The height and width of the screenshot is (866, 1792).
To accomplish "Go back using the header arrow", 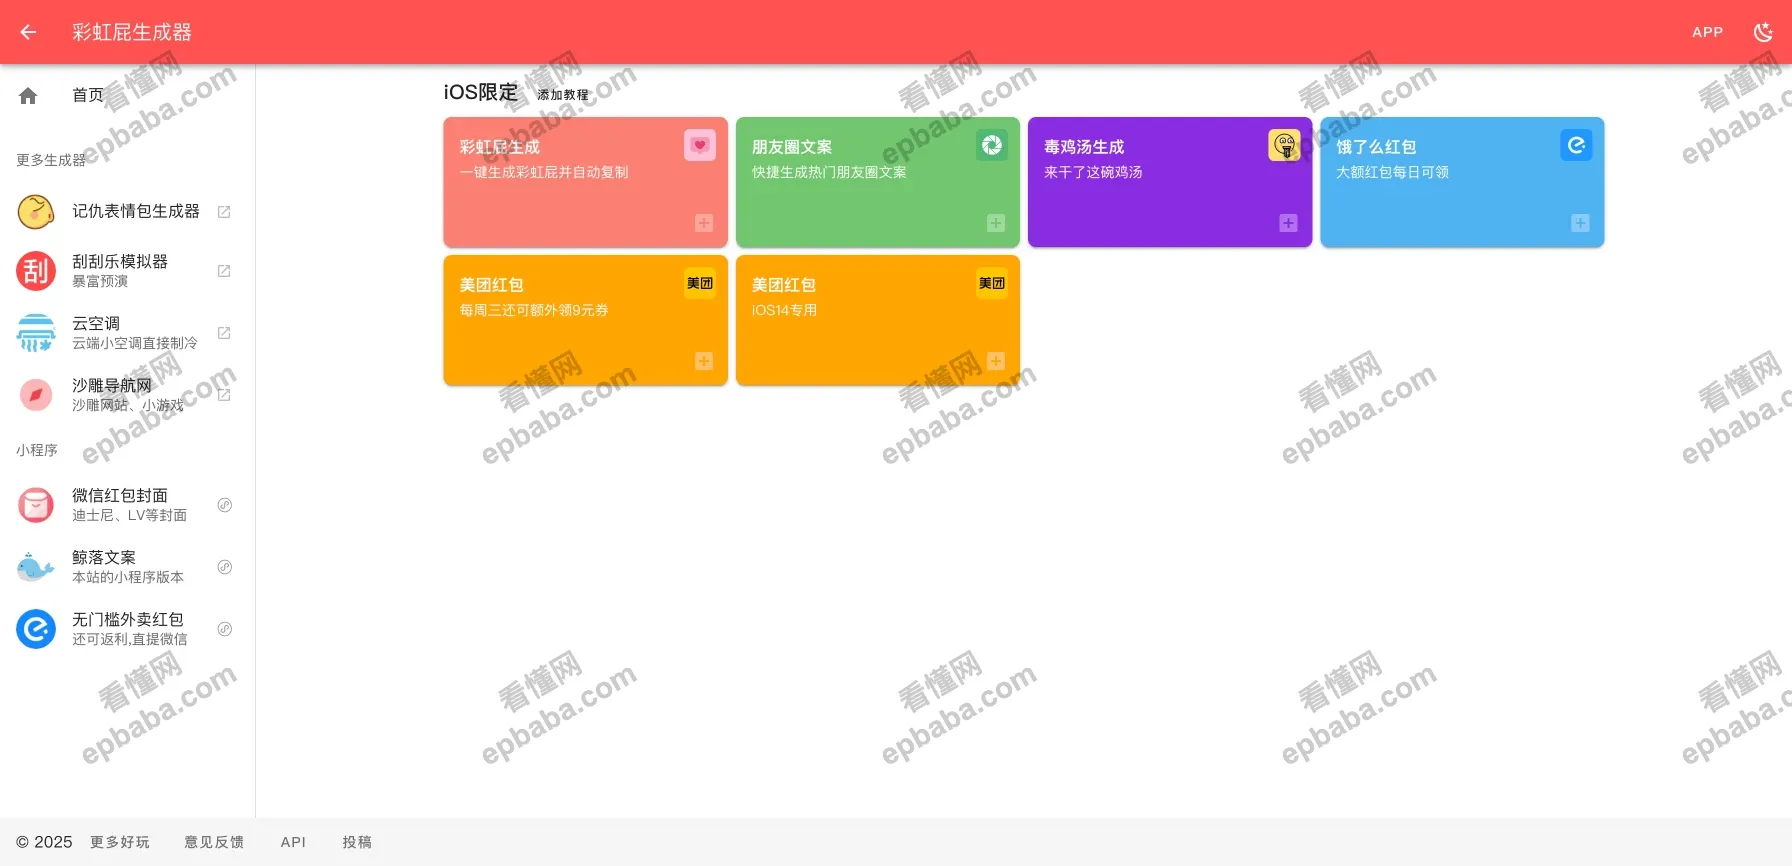I will pos(28,32).
